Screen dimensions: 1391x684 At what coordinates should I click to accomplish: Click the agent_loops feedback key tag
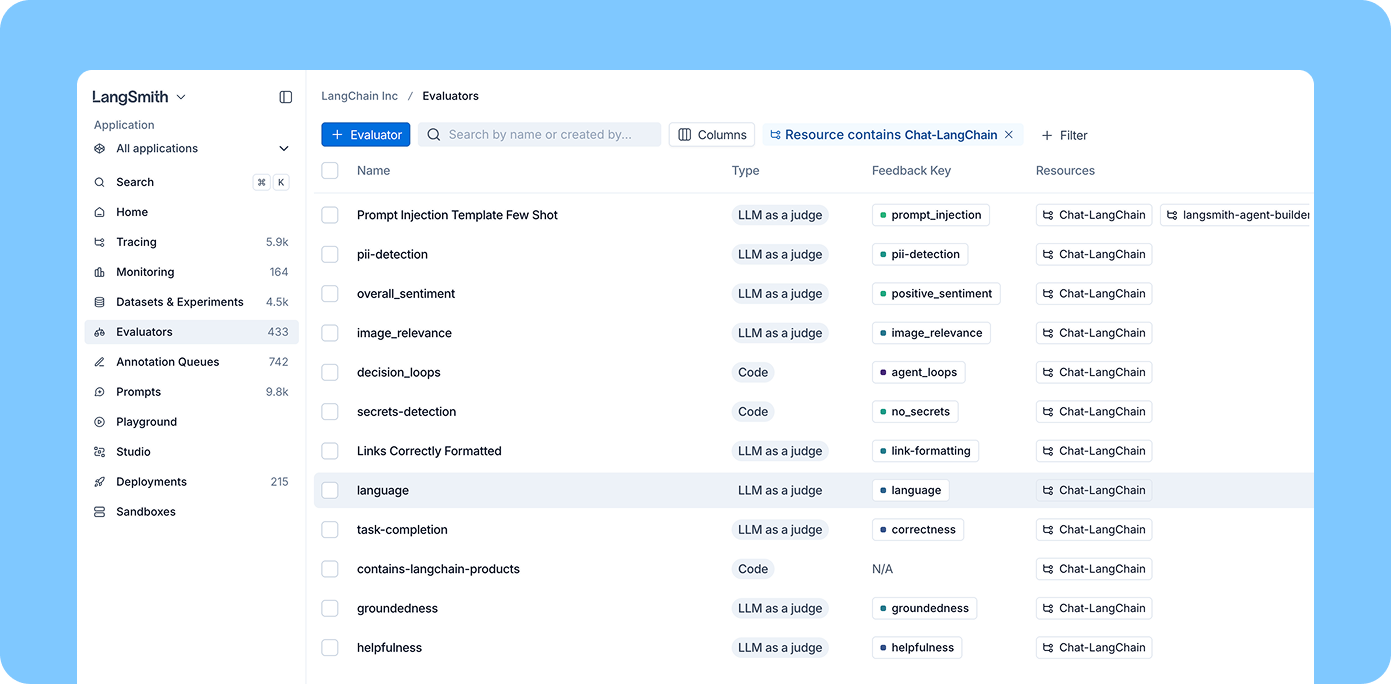[918, 372]
